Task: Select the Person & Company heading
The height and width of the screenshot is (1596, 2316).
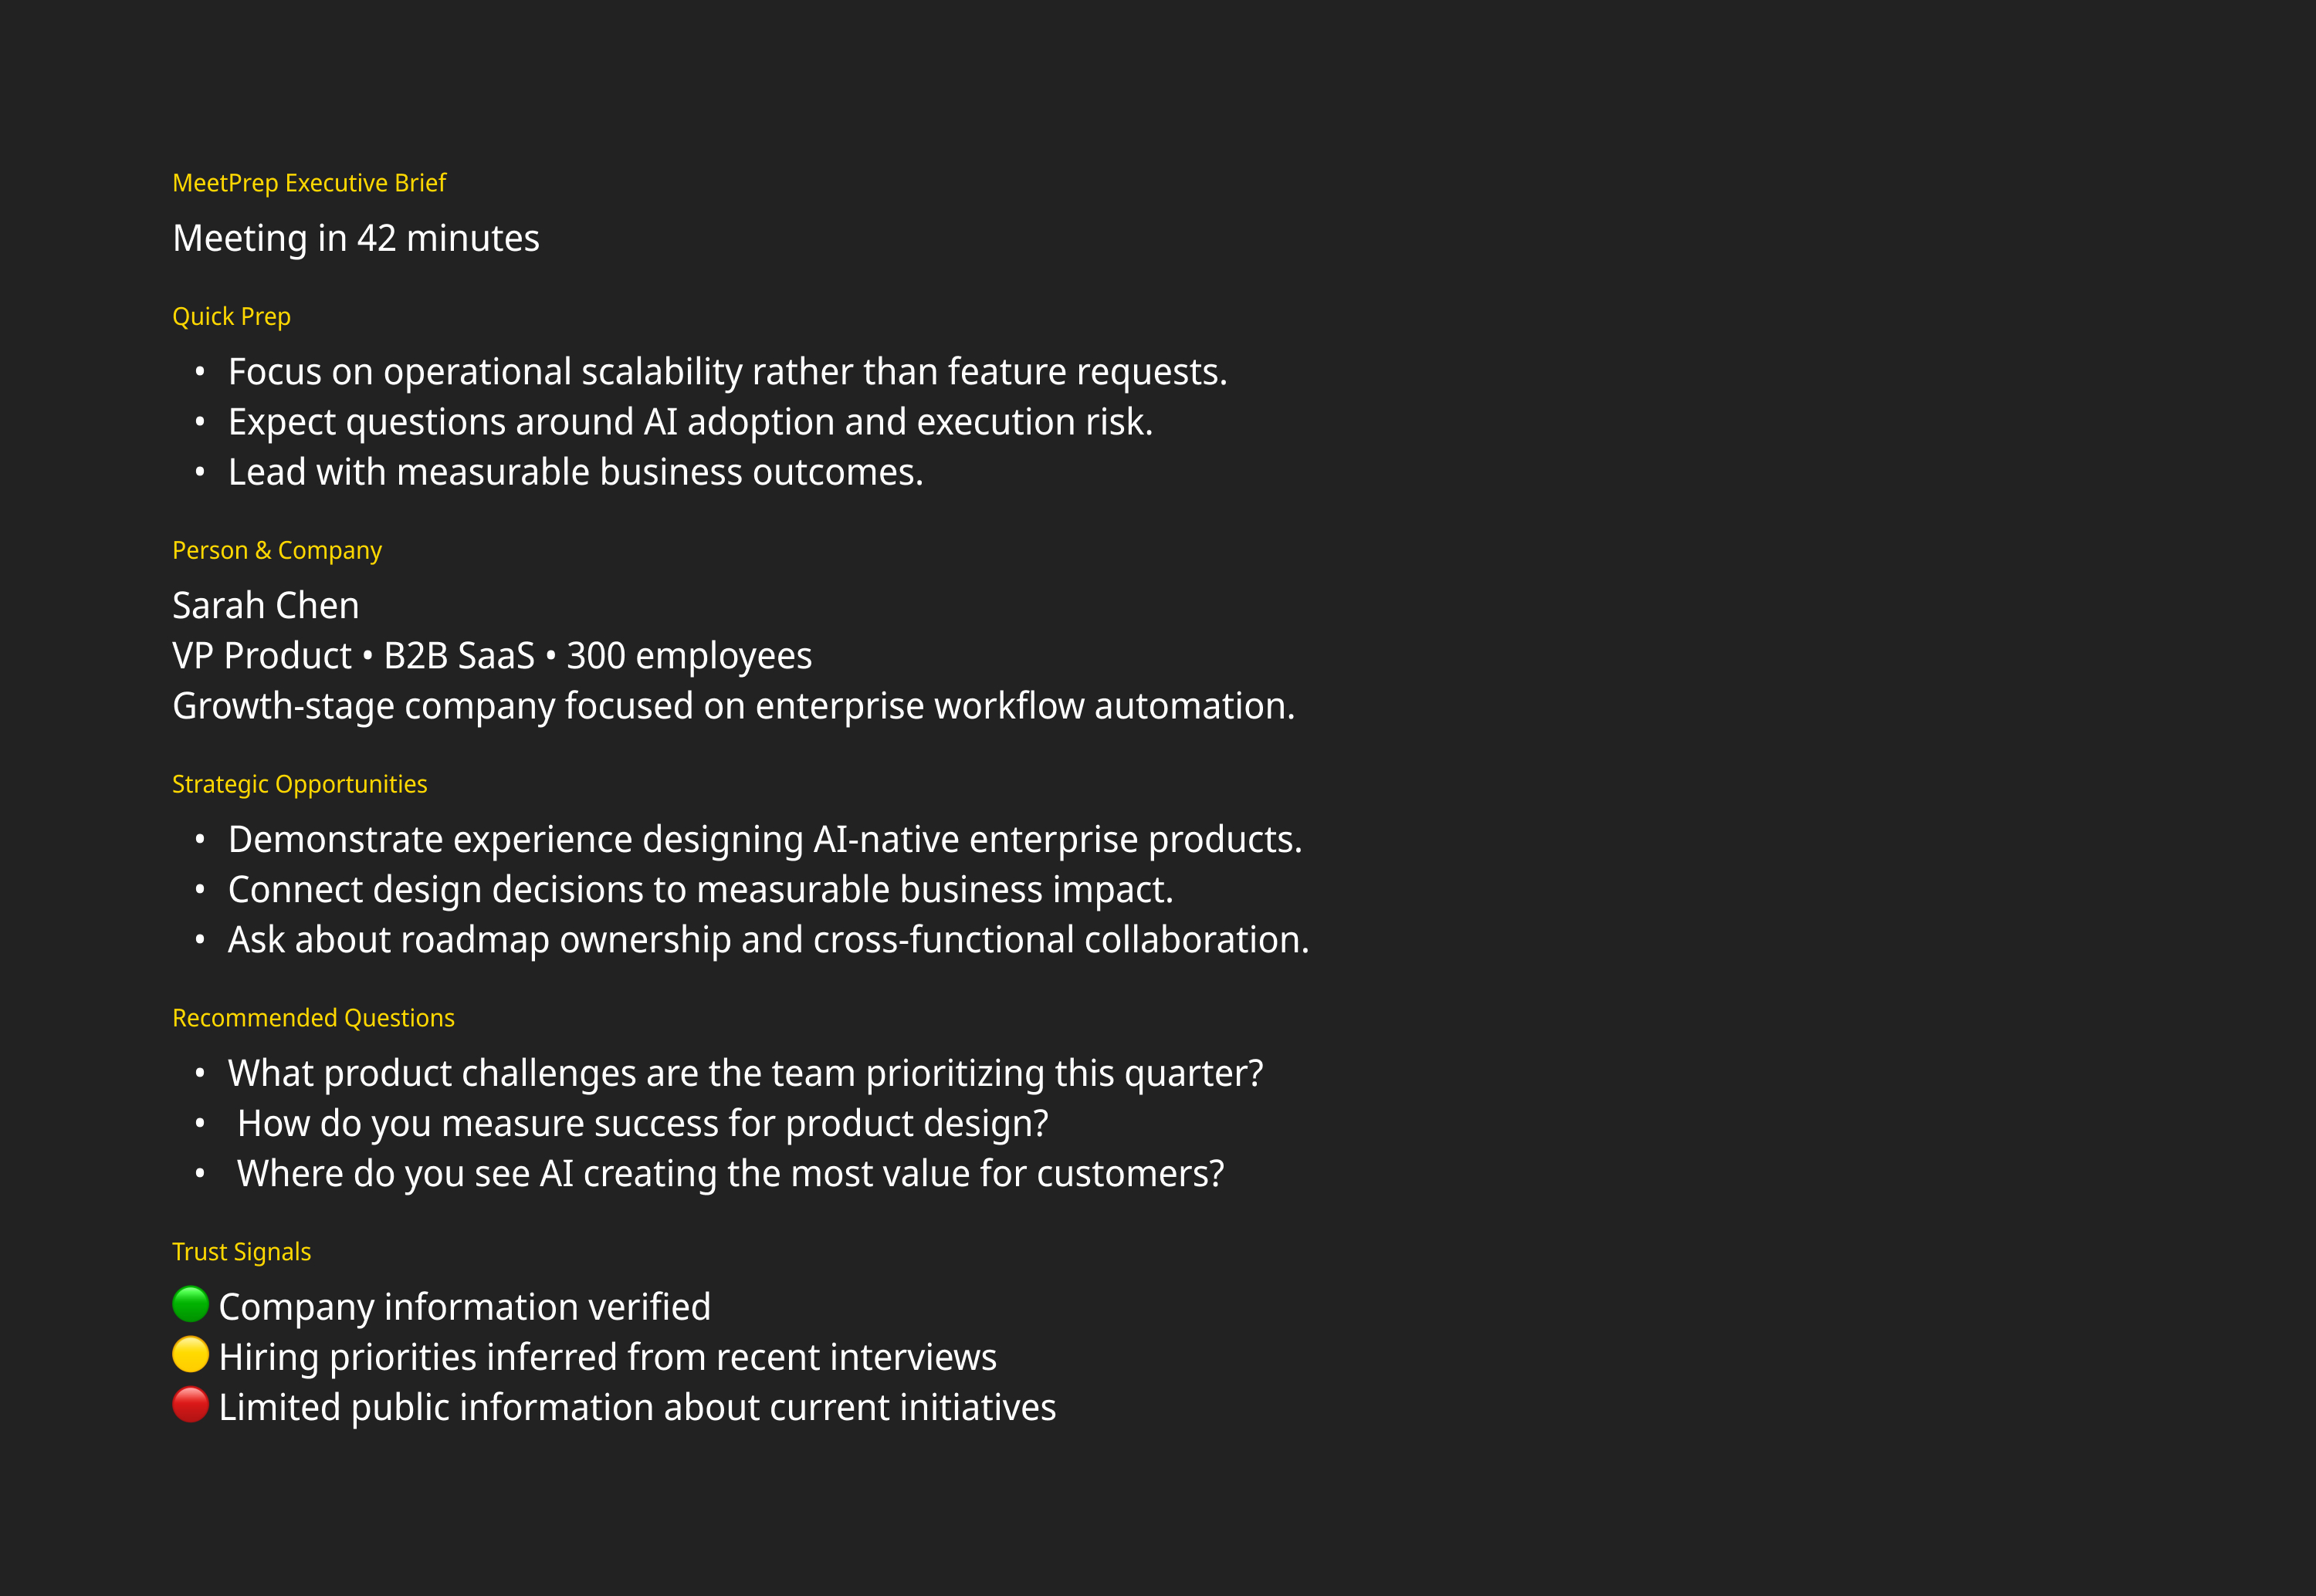Action: coord(277,550)
